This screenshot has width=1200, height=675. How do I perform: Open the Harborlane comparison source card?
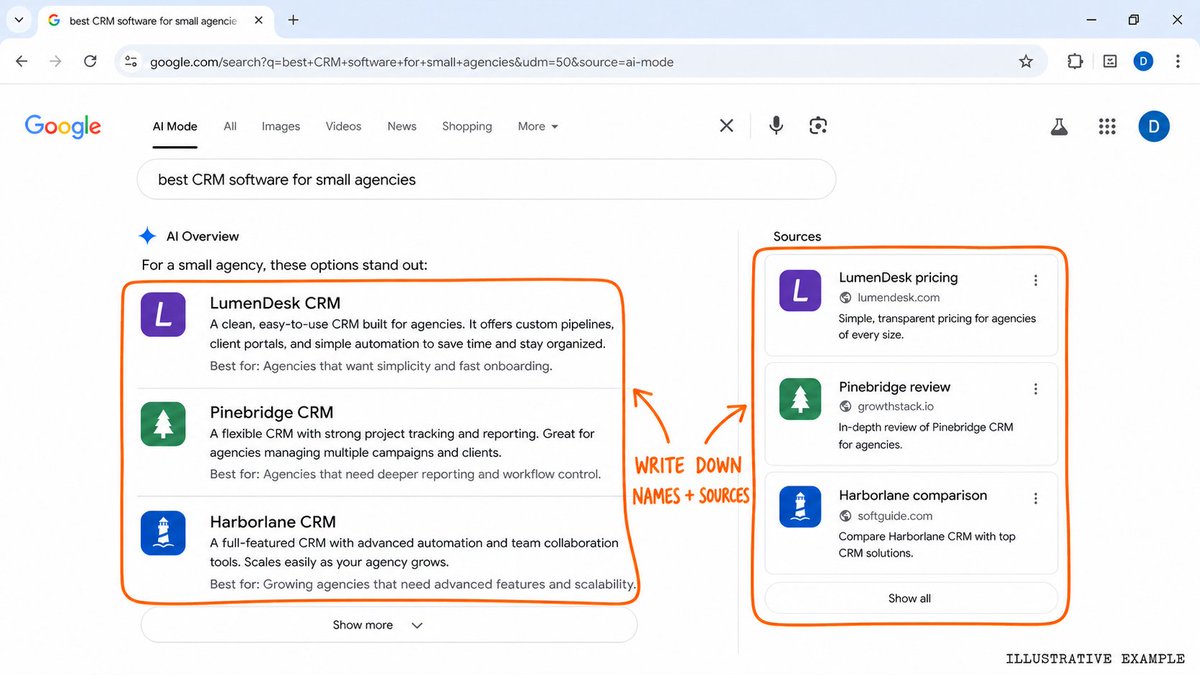(911, 524)
